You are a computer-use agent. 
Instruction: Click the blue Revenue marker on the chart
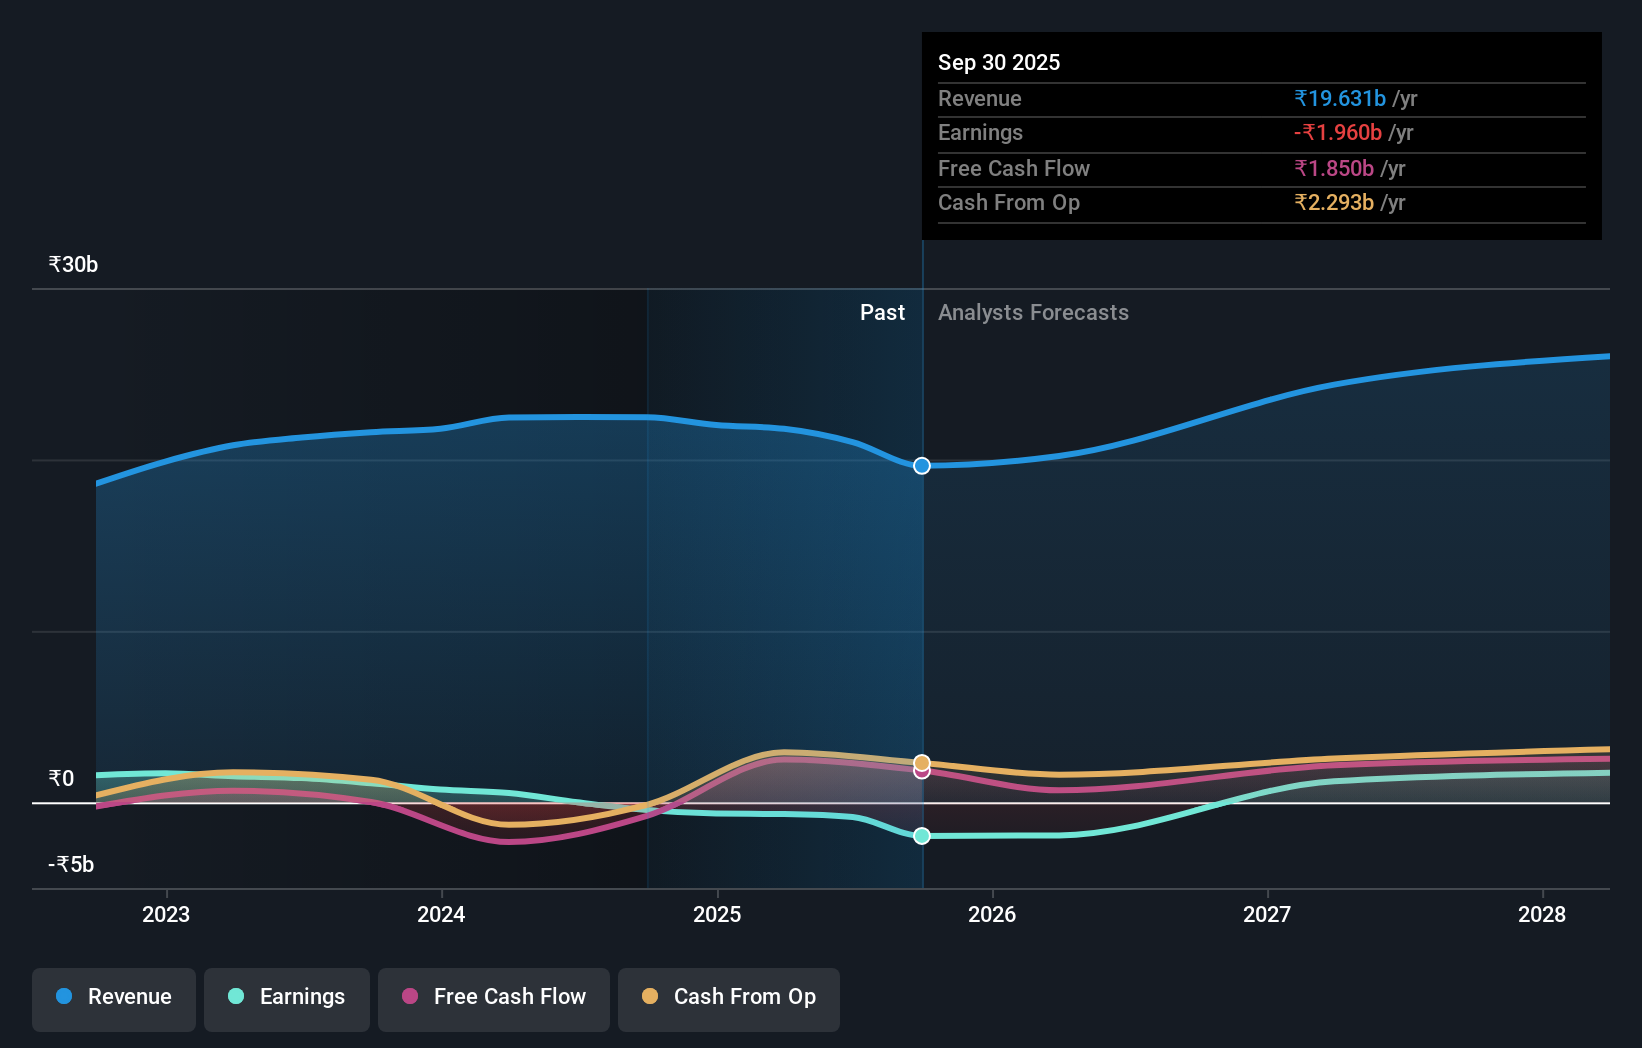coord(921,465)
